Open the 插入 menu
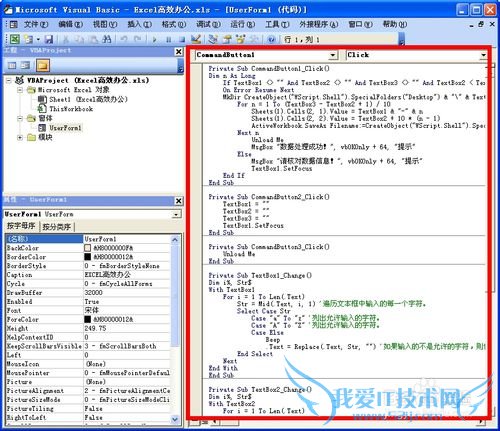This screenshot has width=500, height=431. click(139, 24)
